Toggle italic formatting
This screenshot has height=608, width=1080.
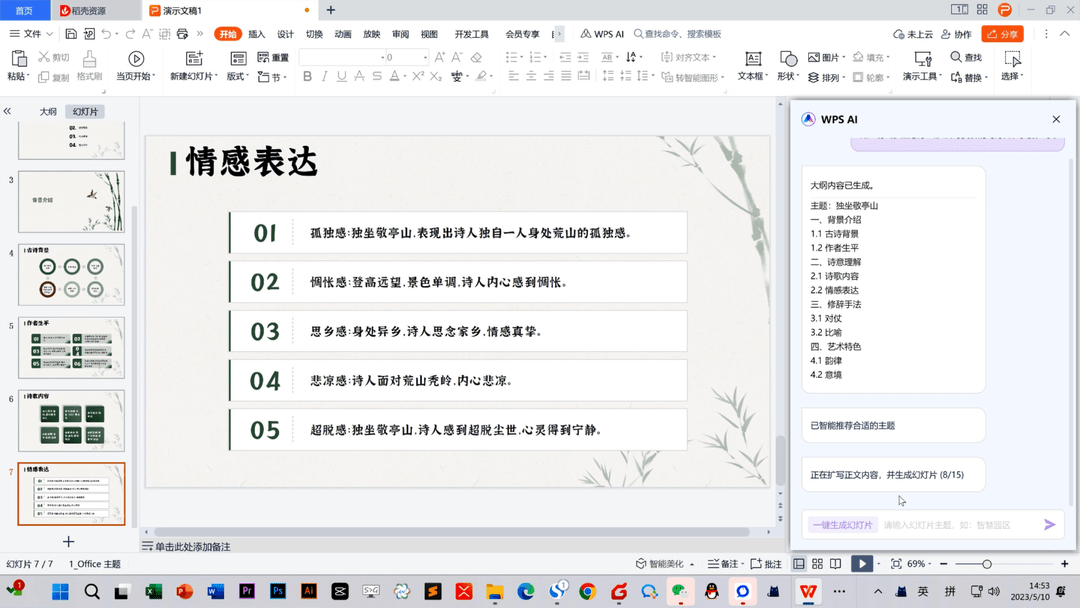323,76
